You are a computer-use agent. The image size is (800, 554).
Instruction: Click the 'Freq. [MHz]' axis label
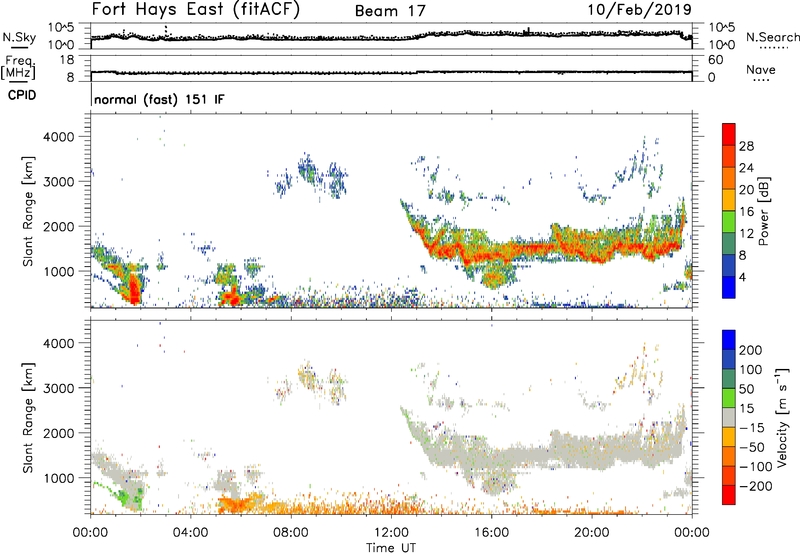[18, 68]
